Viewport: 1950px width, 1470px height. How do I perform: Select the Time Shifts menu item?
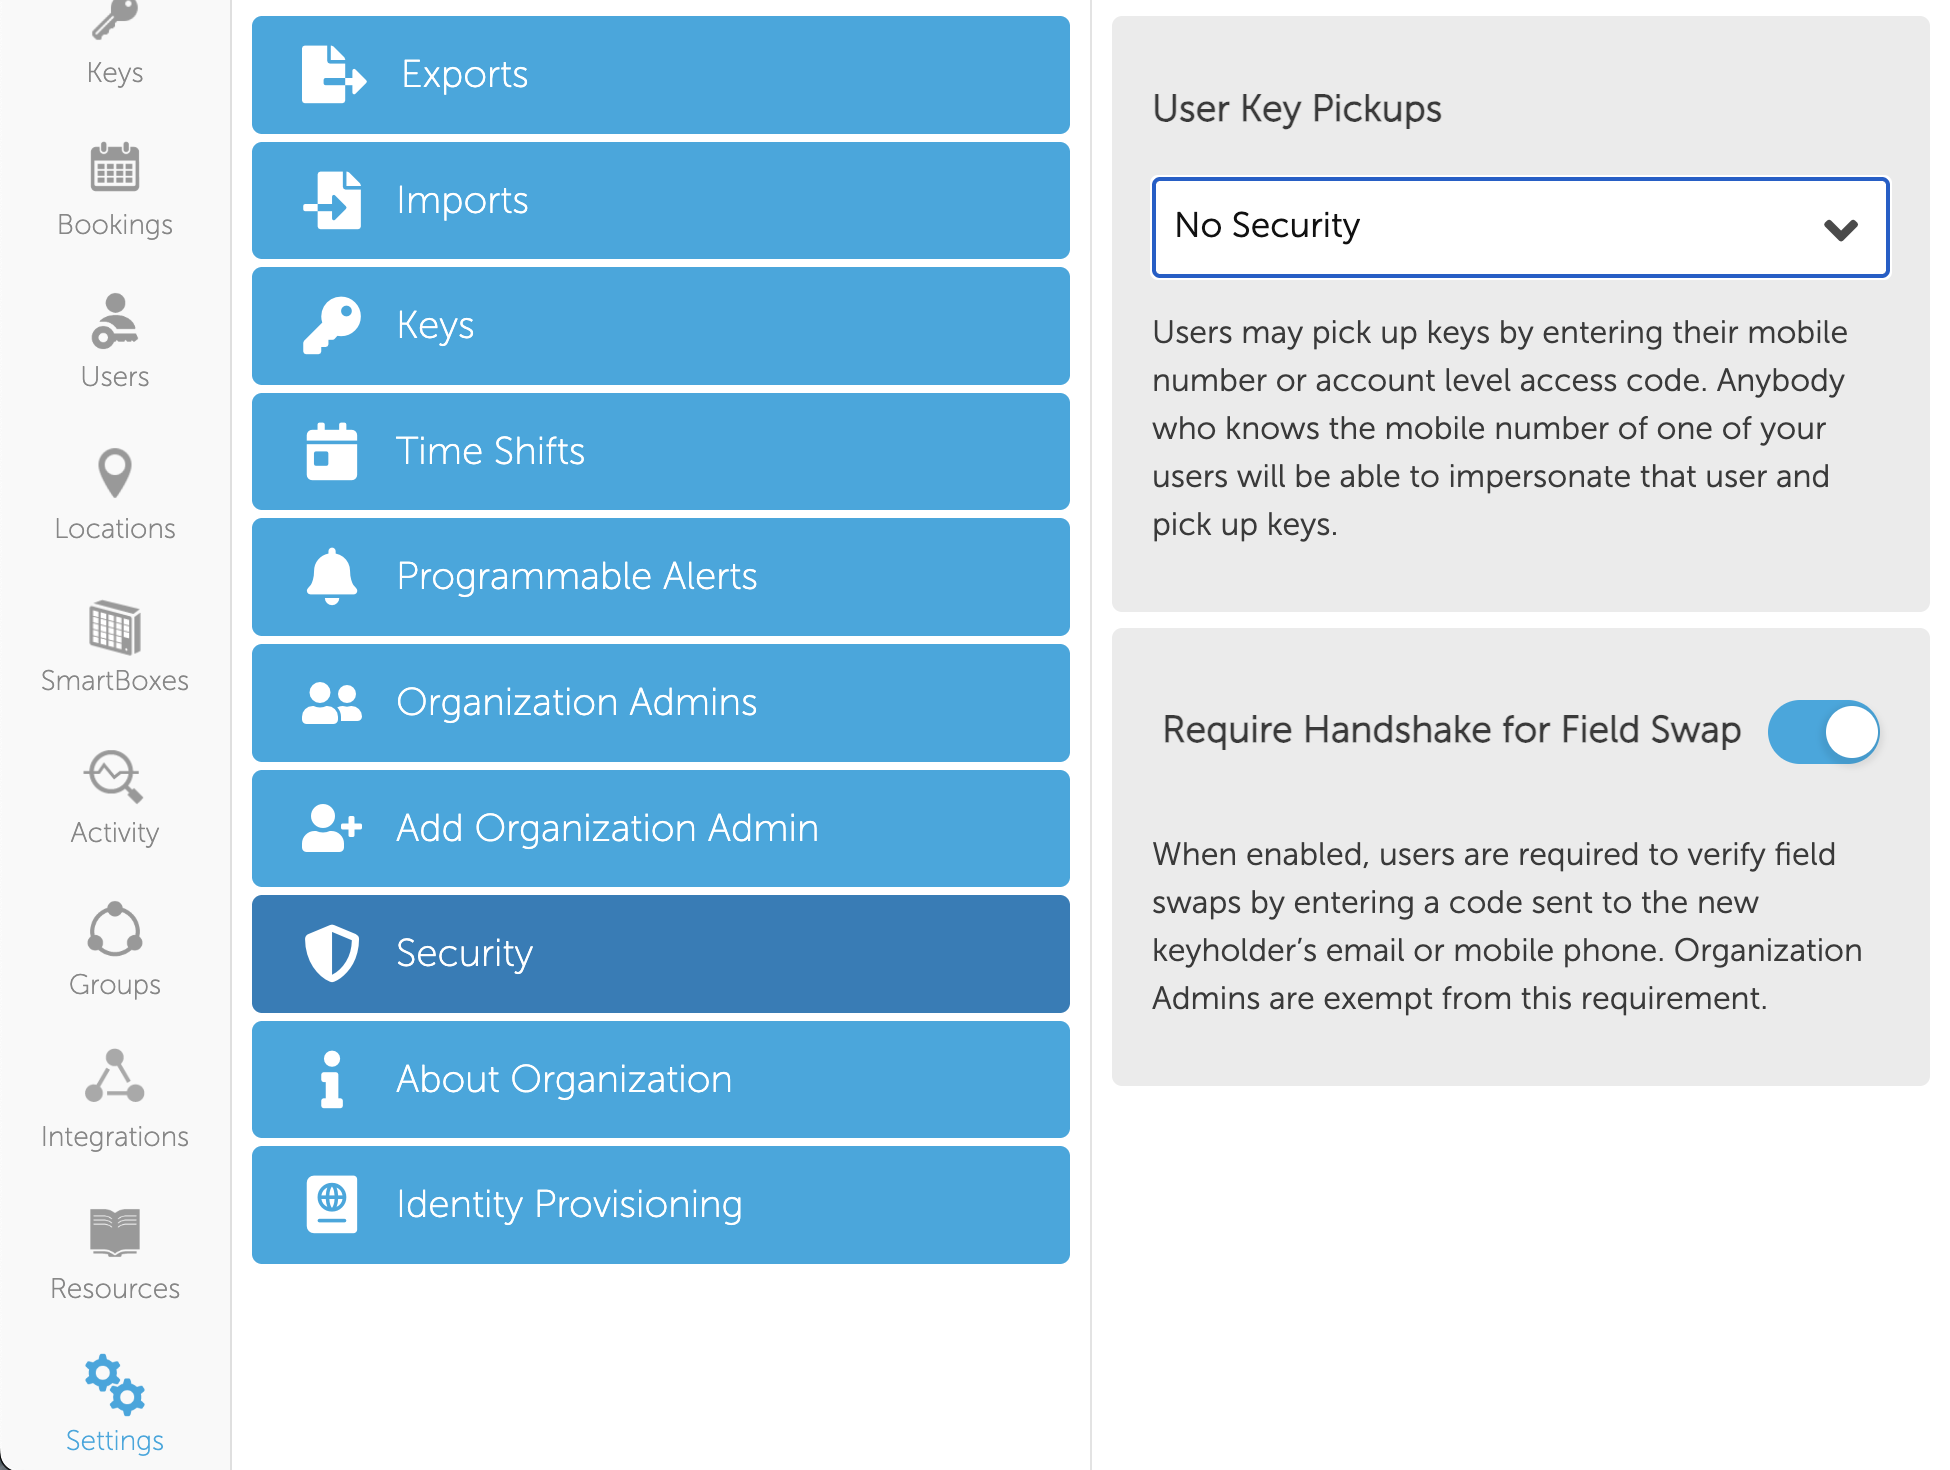point(661,451)
